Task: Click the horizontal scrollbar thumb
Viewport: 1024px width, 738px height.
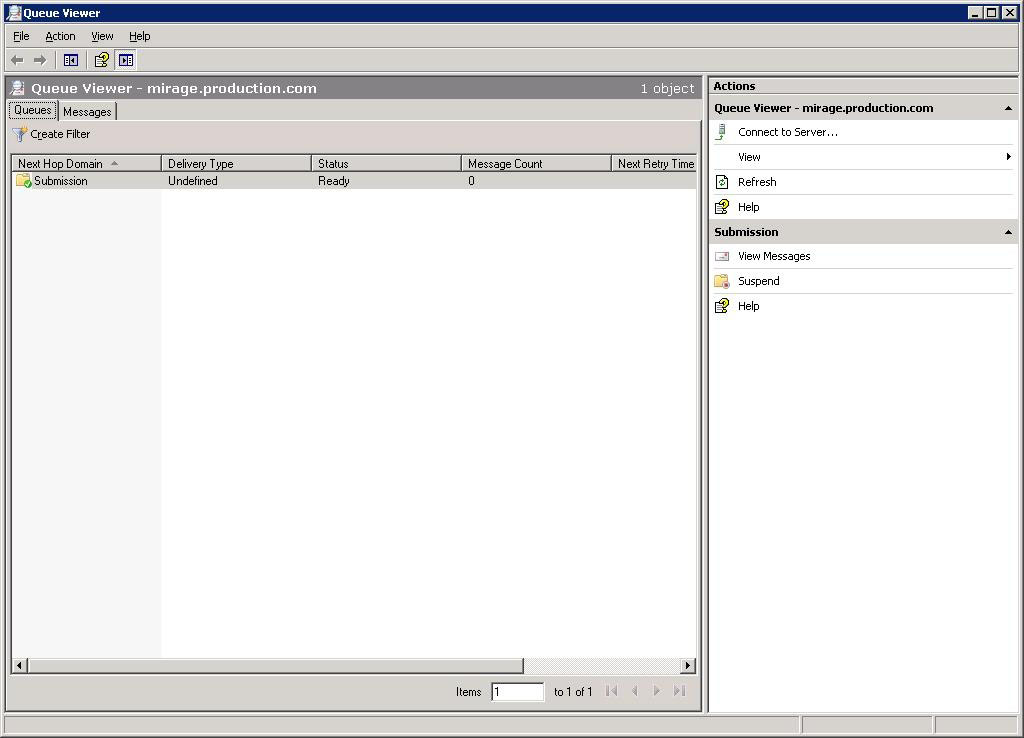Action: point(275,666)
